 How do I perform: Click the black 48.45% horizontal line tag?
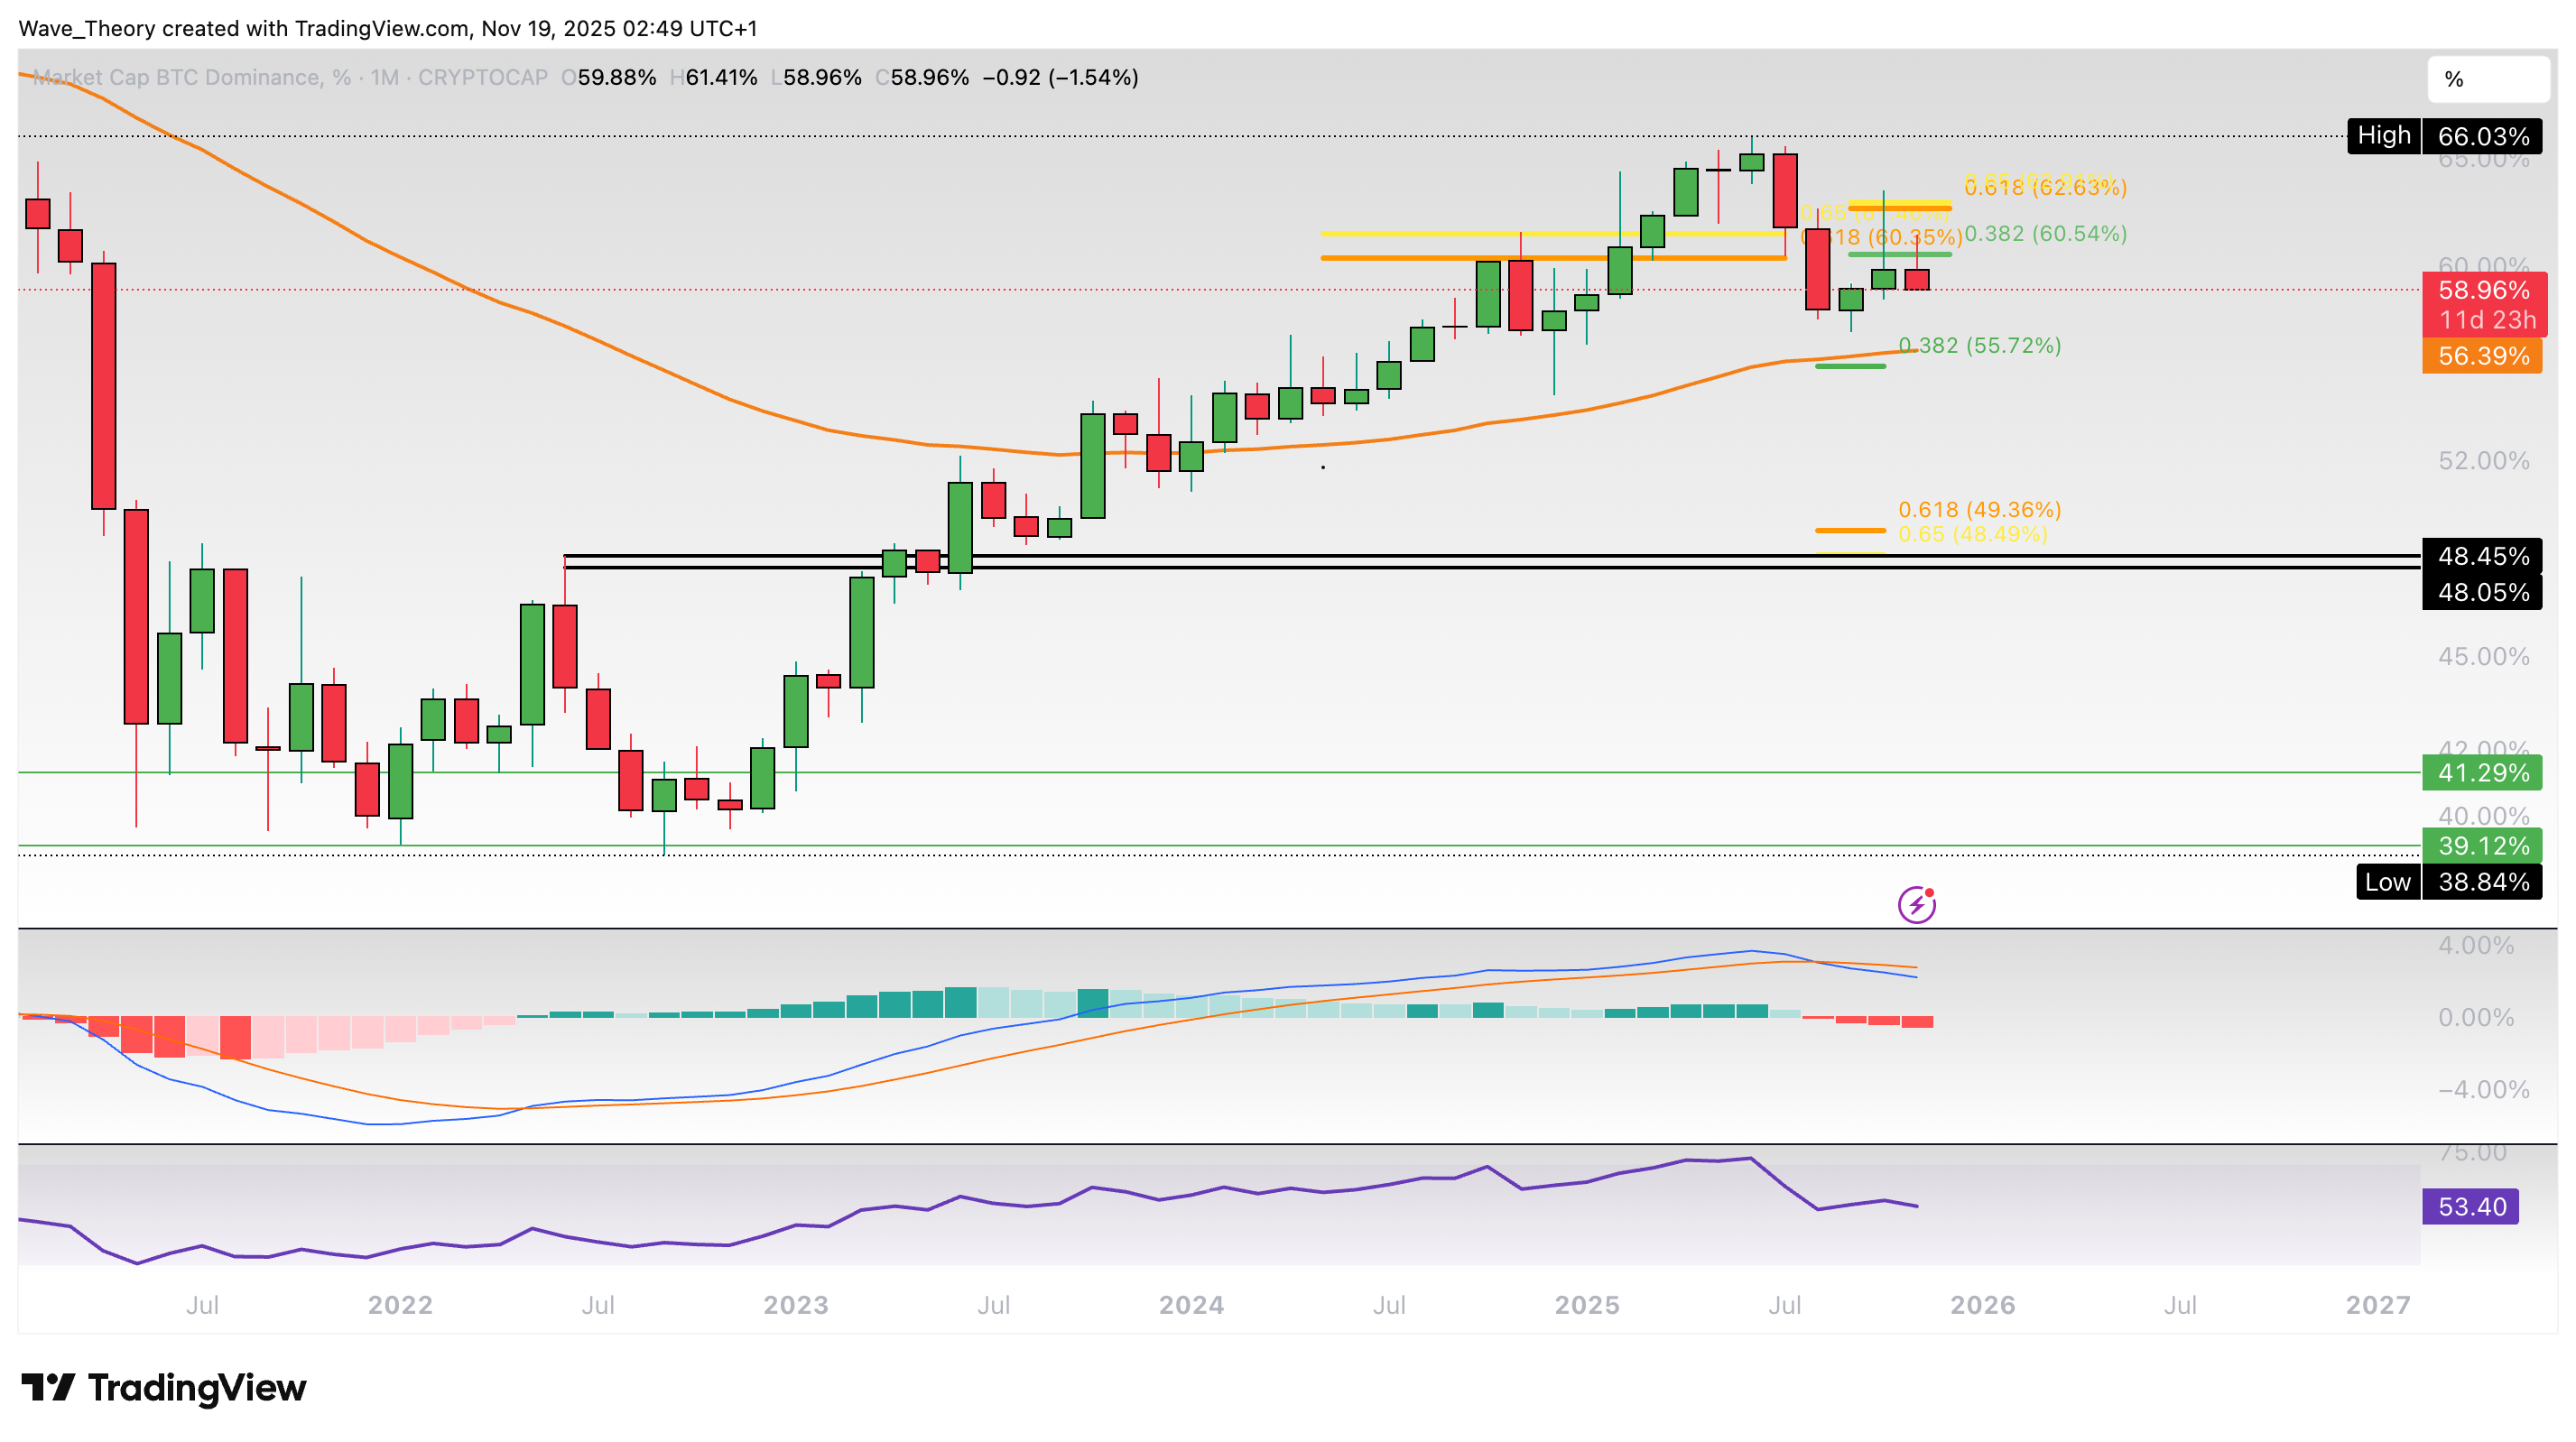2482,556
